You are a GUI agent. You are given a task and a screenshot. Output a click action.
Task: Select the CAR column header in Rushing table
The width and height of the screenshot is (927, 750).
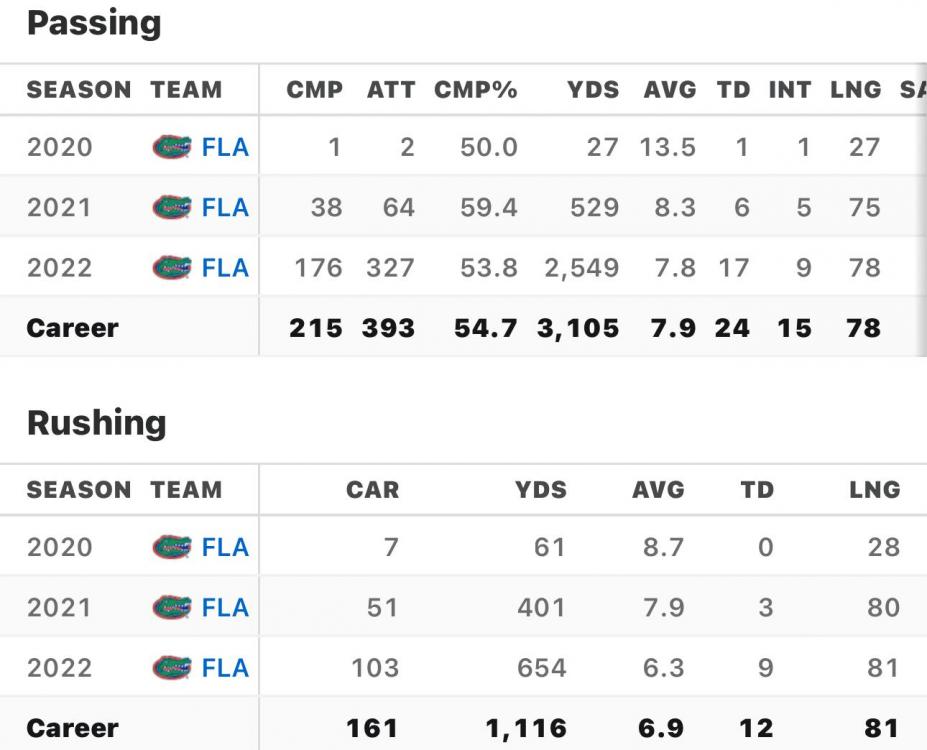point(372,490)
